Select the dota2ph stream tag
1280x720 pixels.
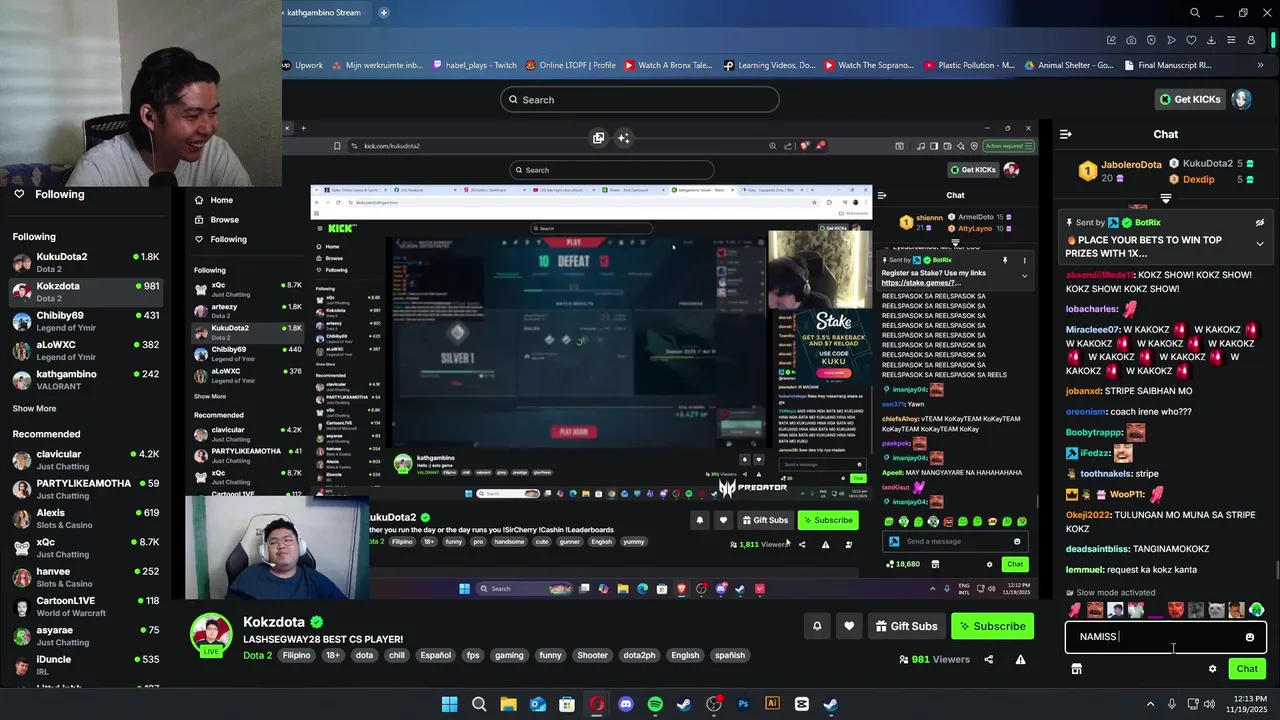coord(638,655)
